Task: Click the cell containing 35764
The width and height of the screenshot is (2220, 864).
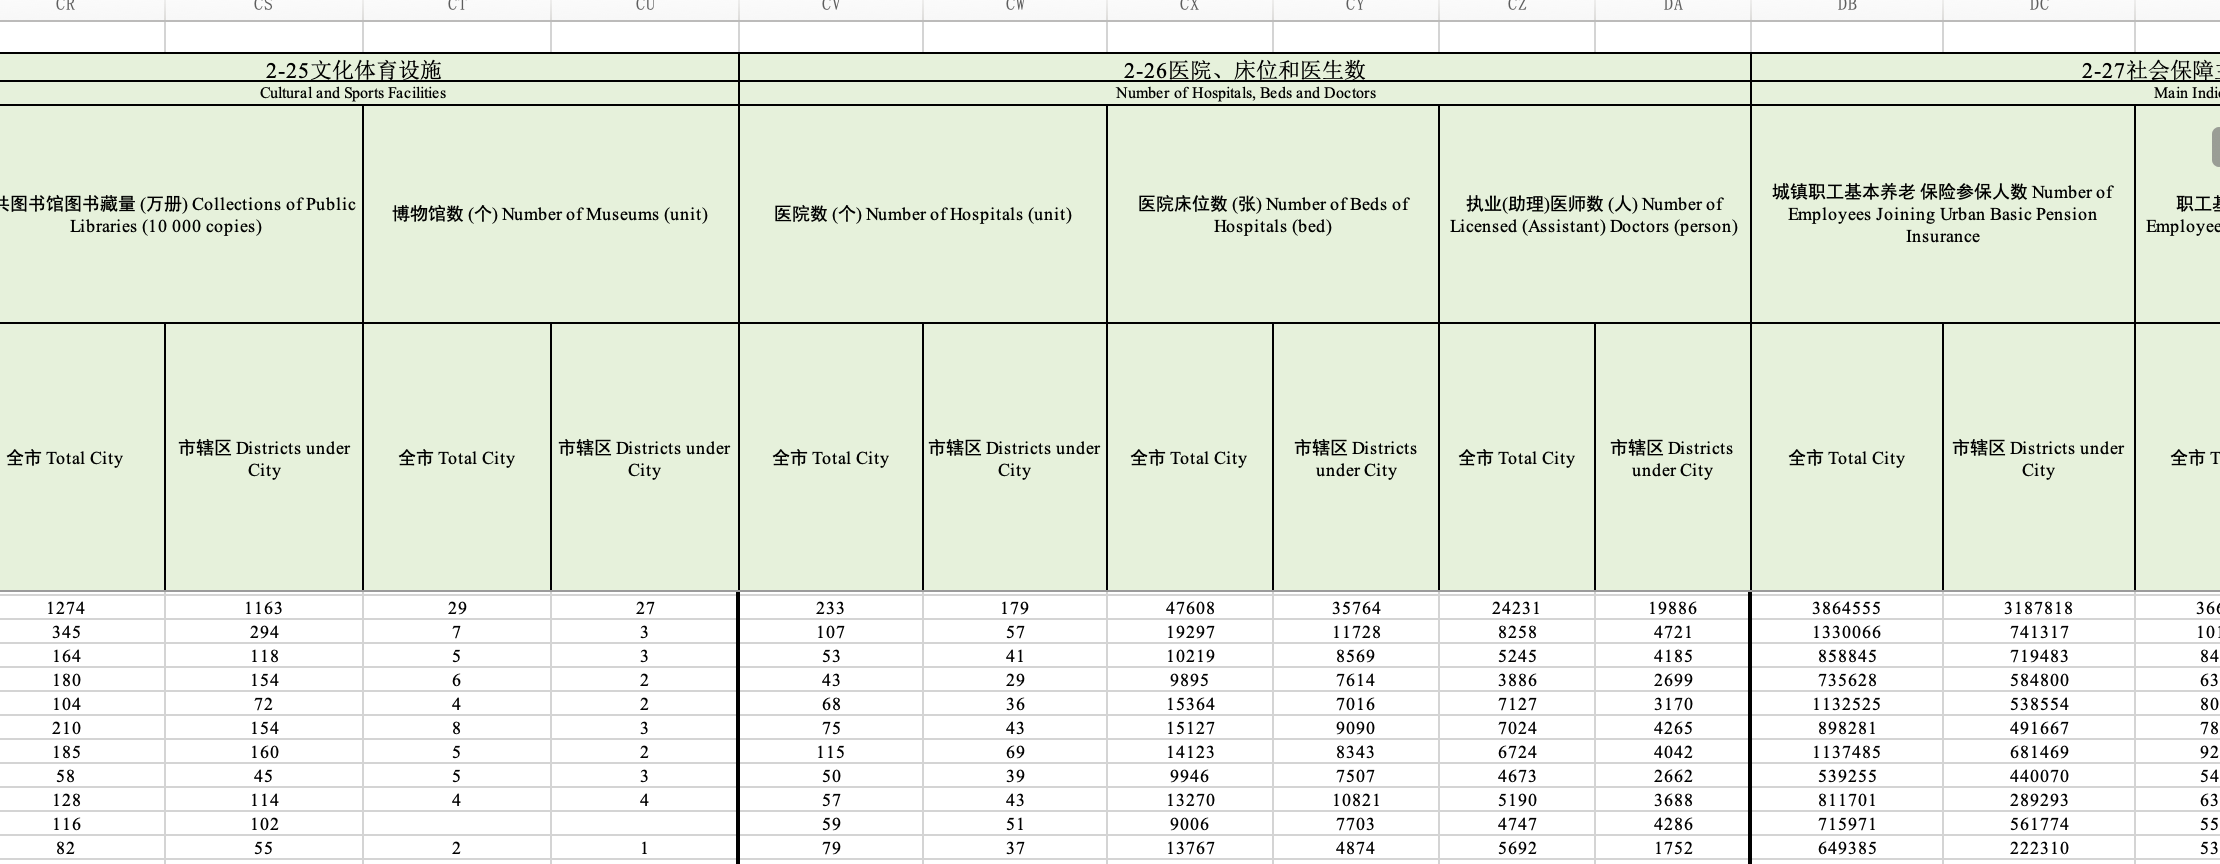Action: (x=1356, y=608)
